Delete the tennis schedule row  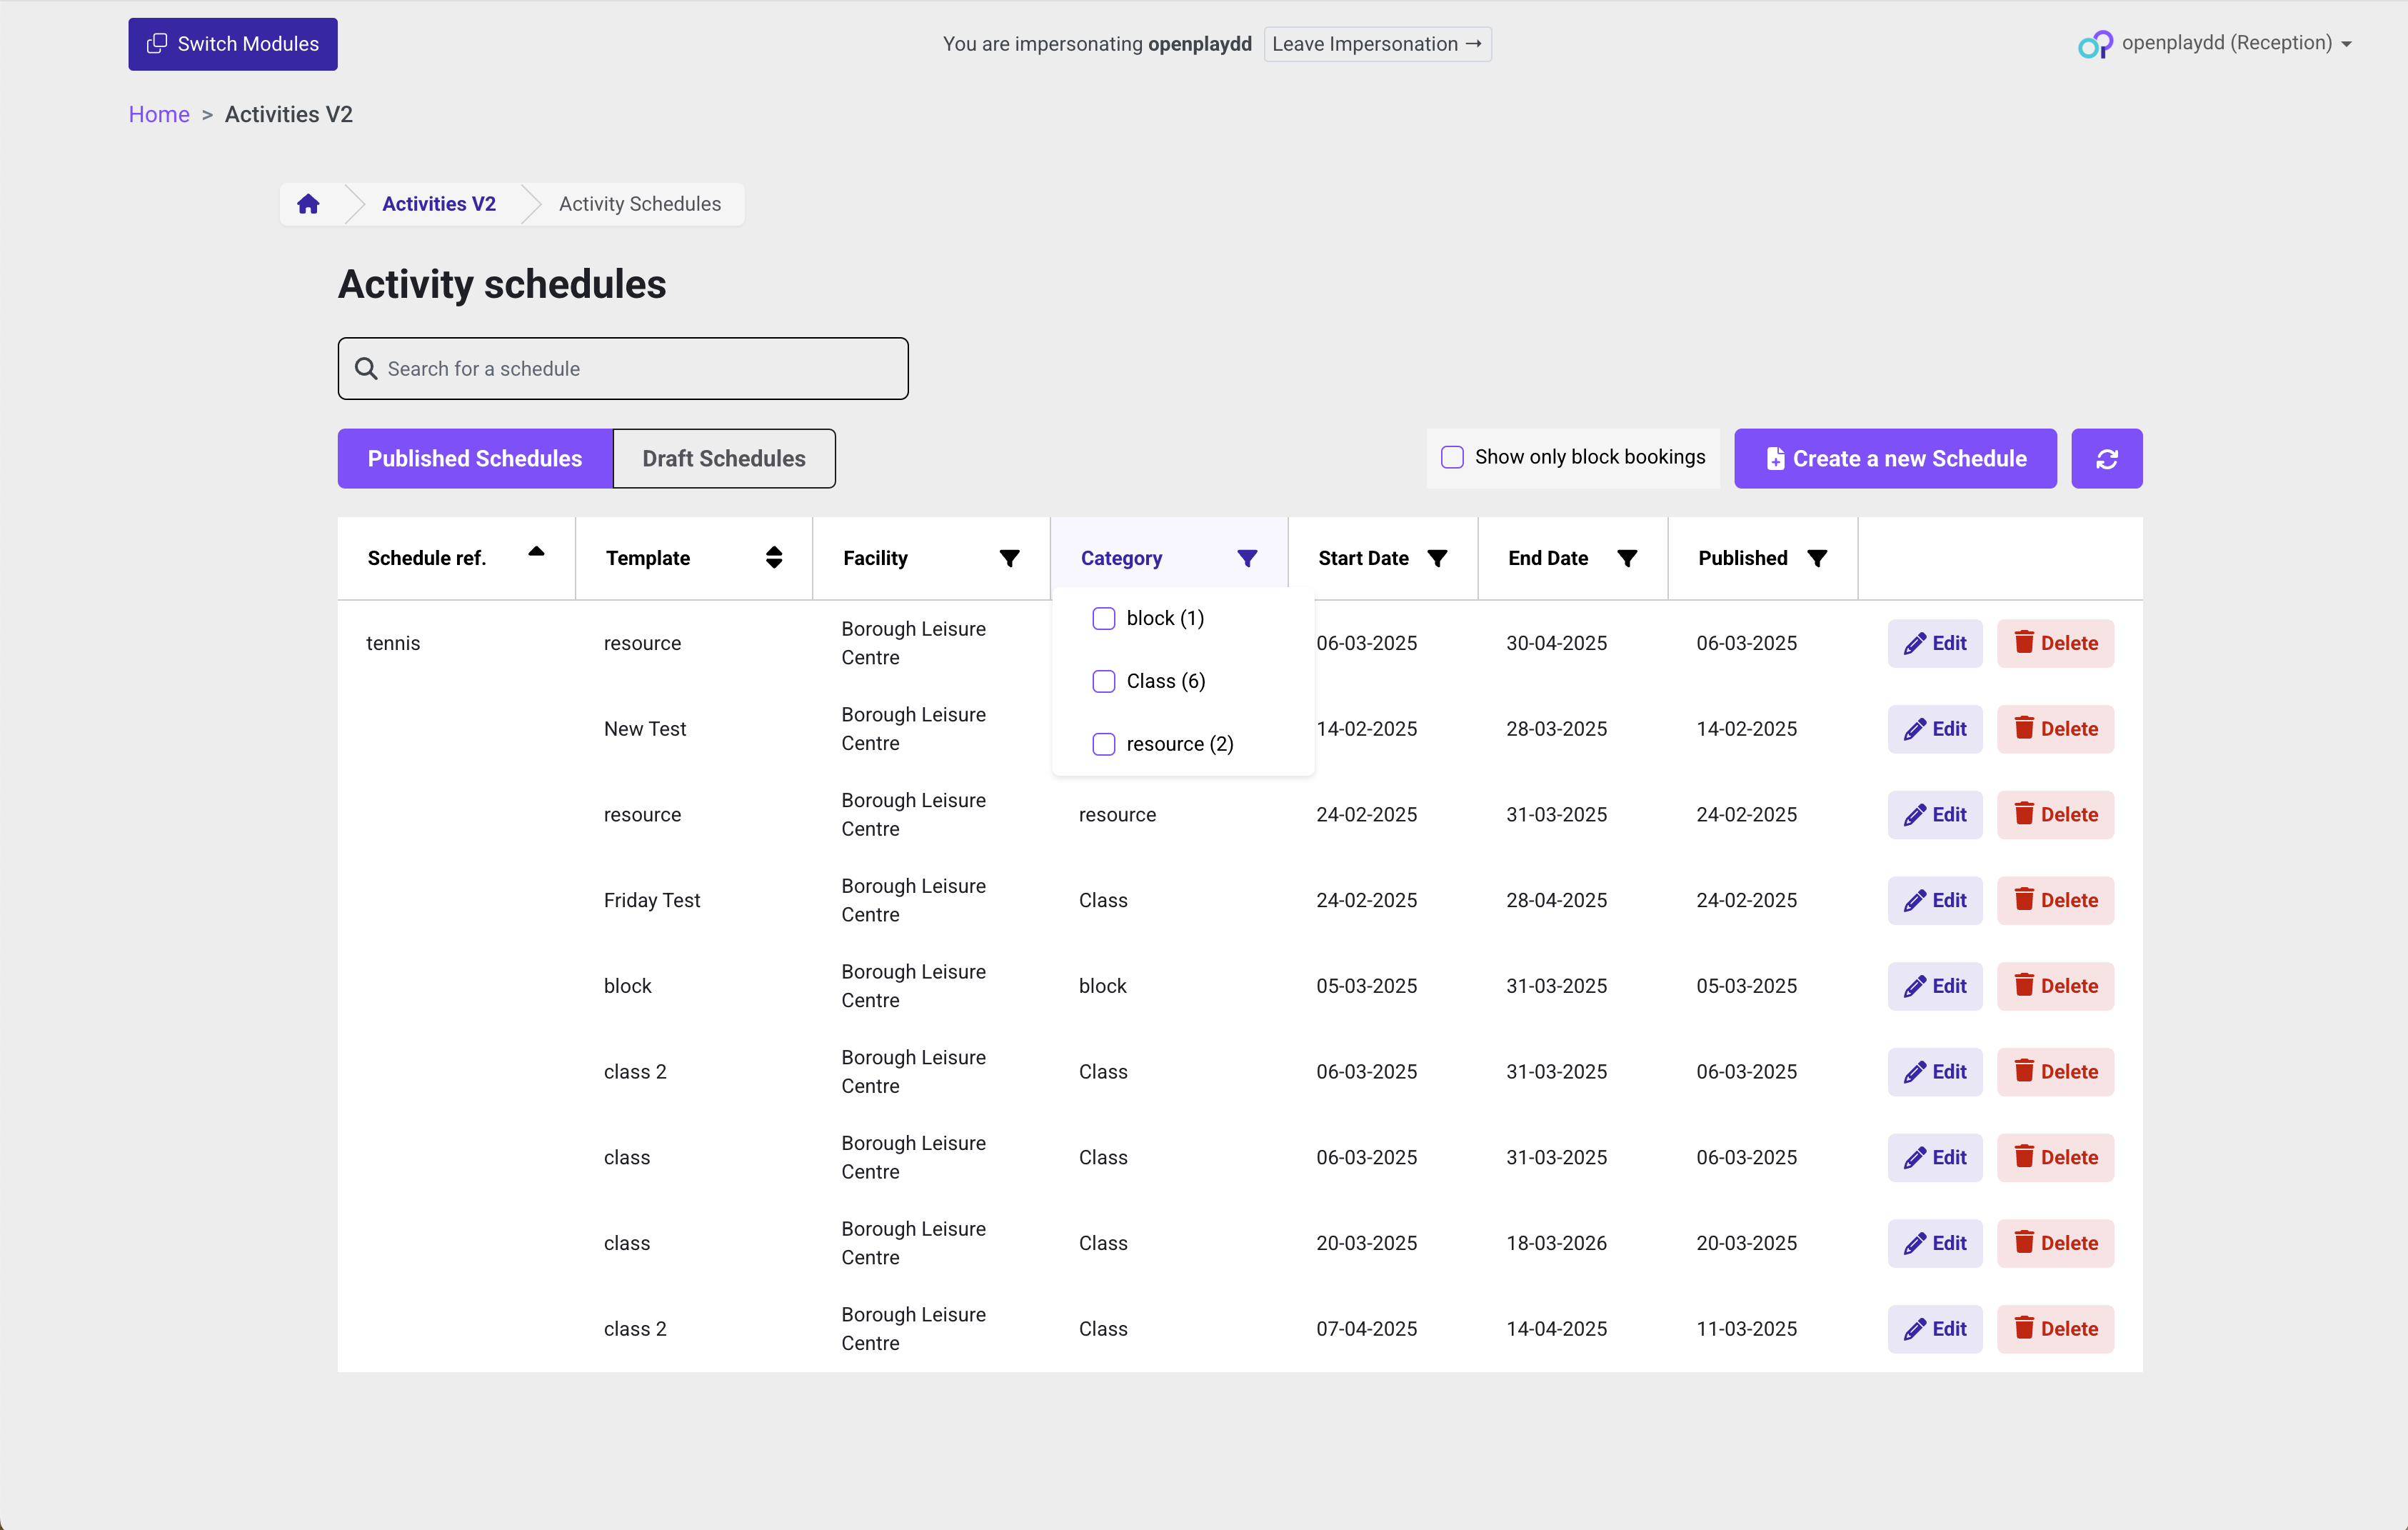[2055, 643]
